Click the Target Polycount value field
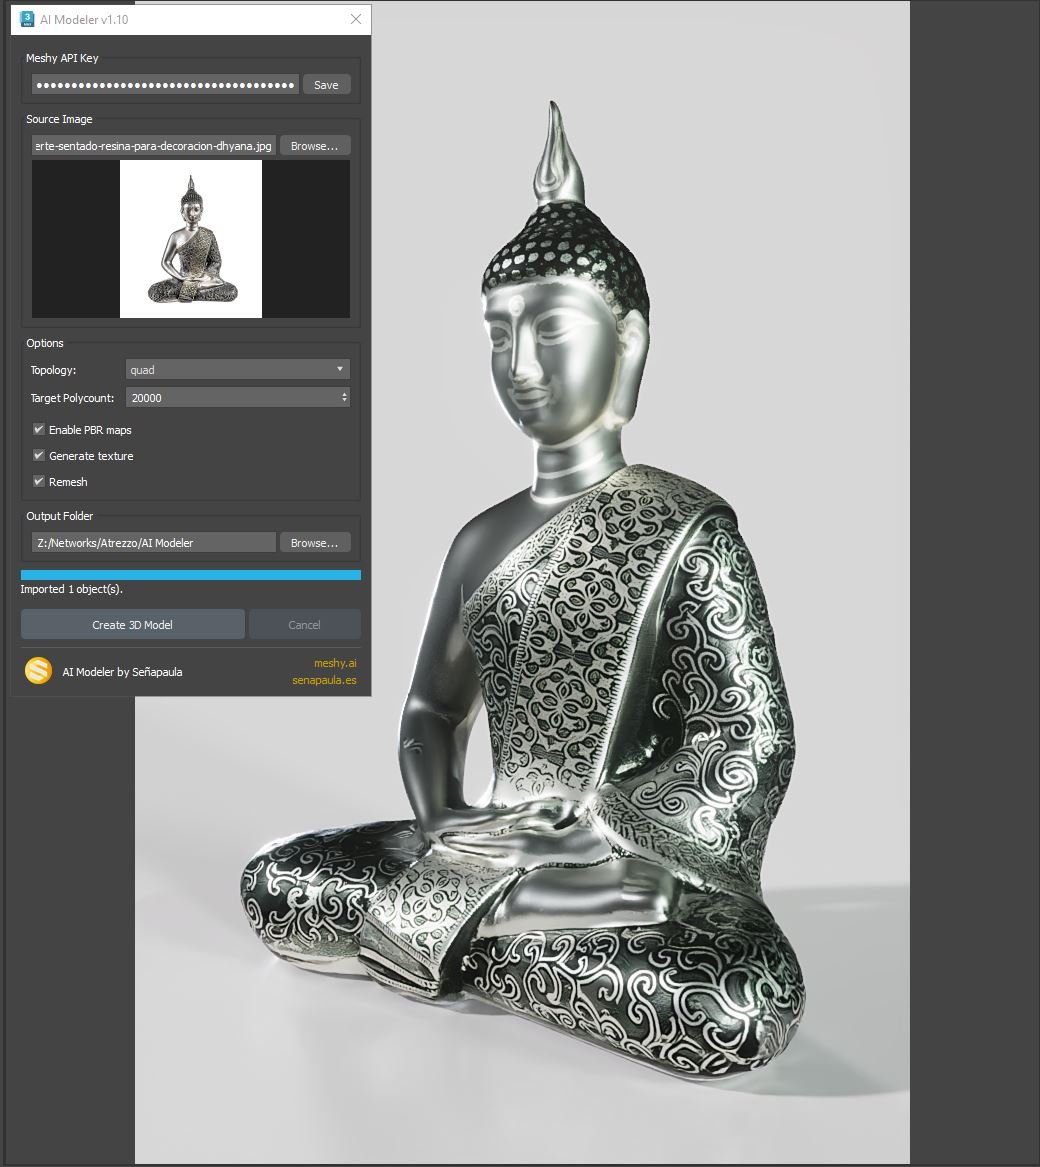Image resolution: width=1040 pixels, height=1167 pixels. [x=232, y=397]
